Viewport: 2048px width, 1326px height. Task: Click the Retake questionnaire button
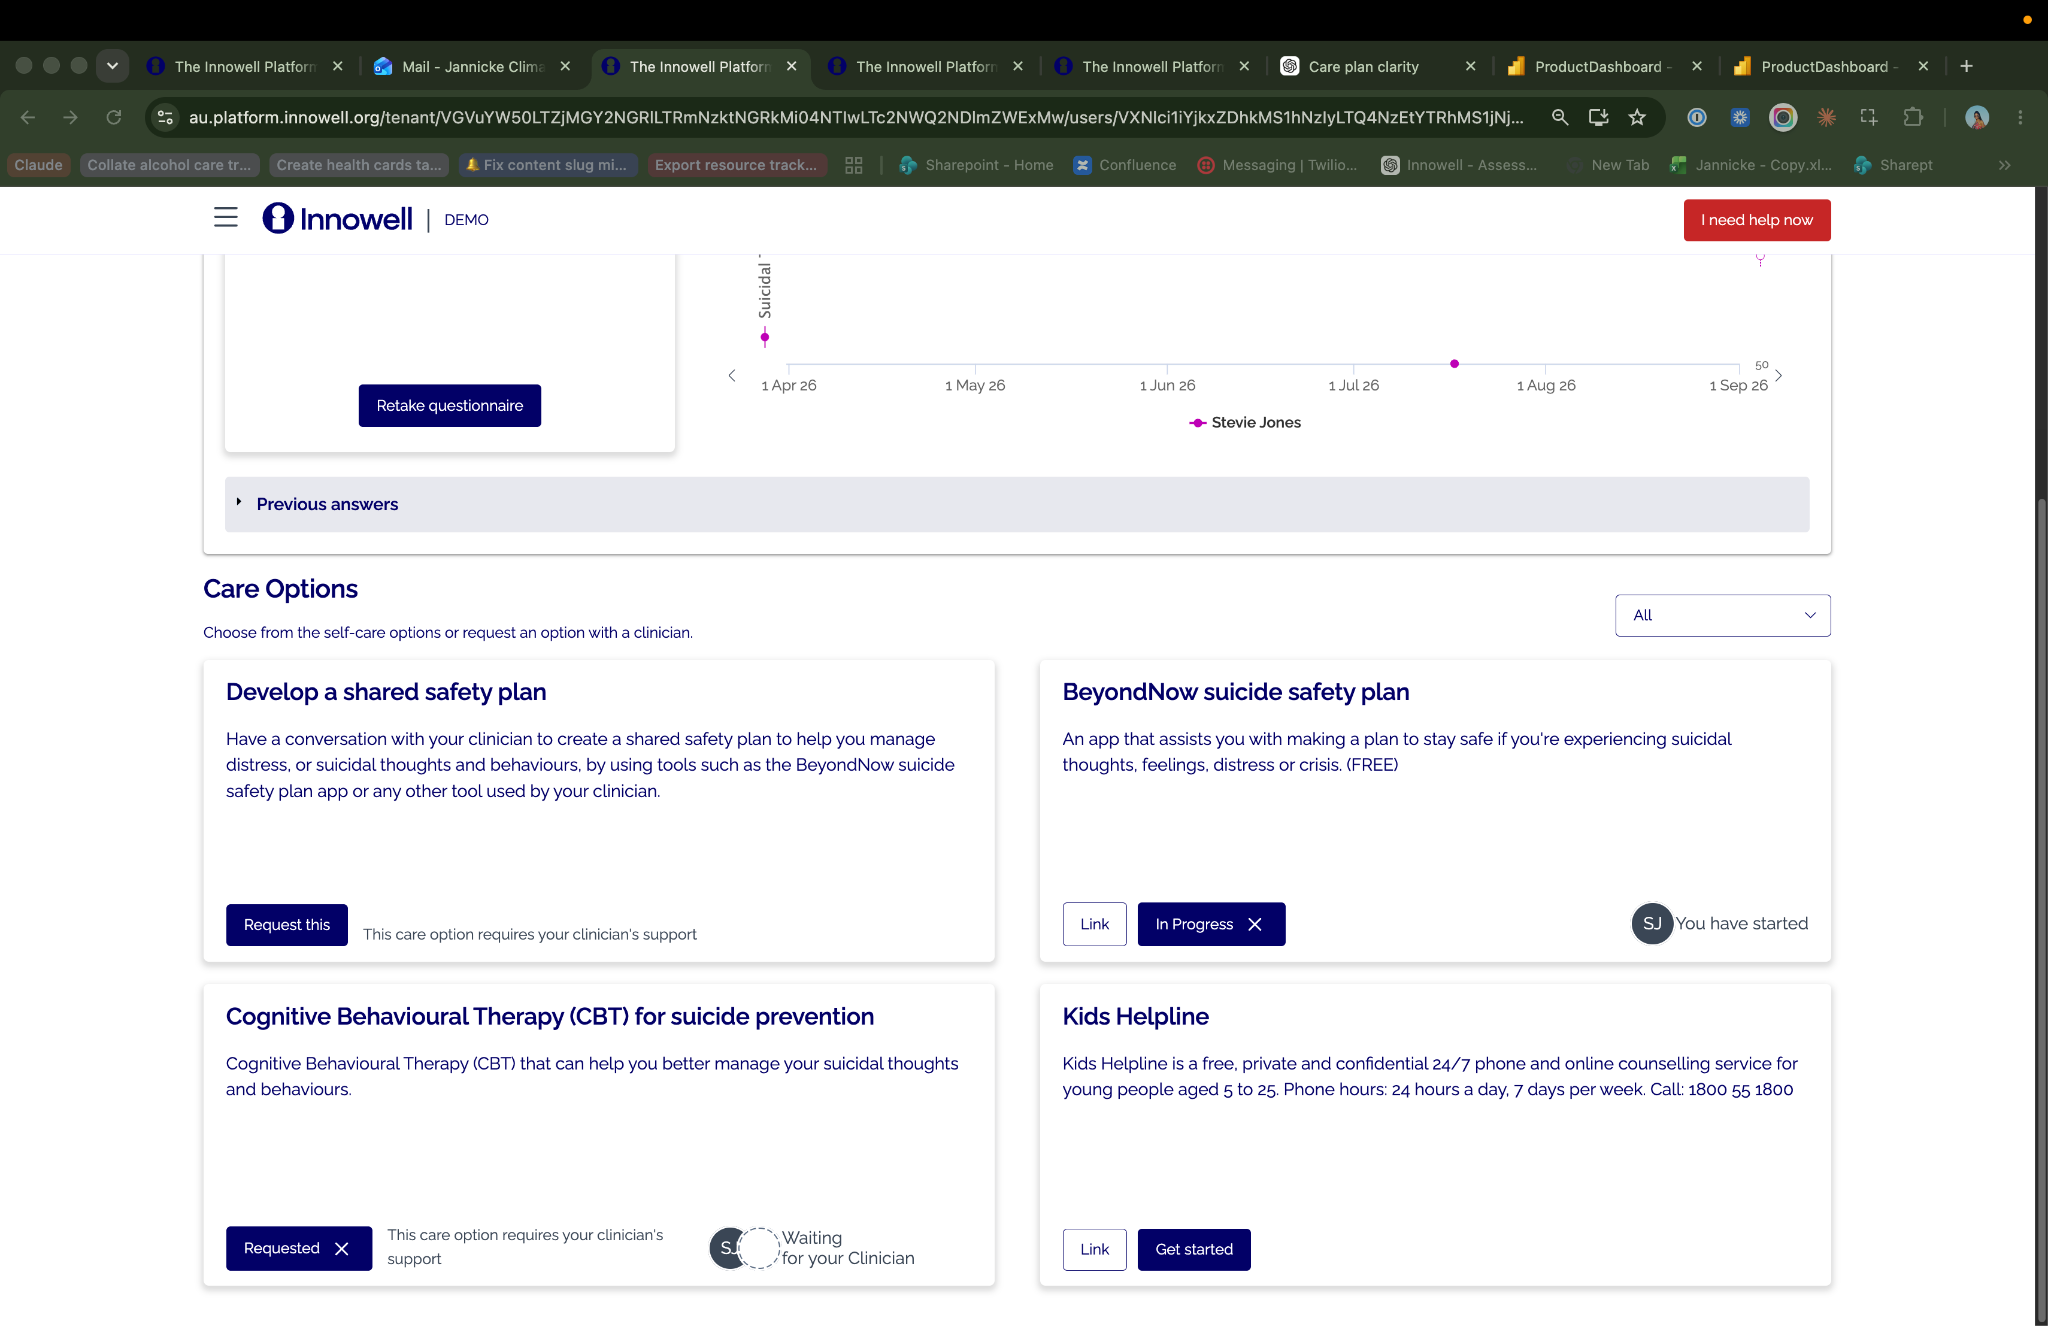click(450, 406)
